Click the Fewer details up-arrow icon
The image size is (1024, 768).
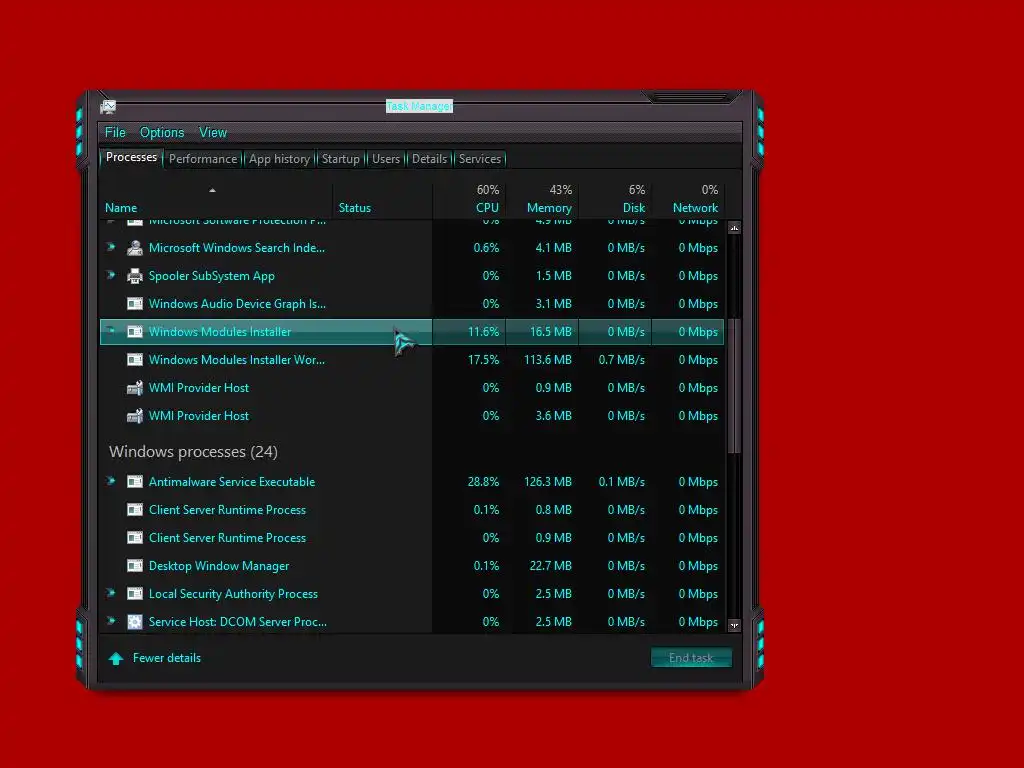[116, 658]
